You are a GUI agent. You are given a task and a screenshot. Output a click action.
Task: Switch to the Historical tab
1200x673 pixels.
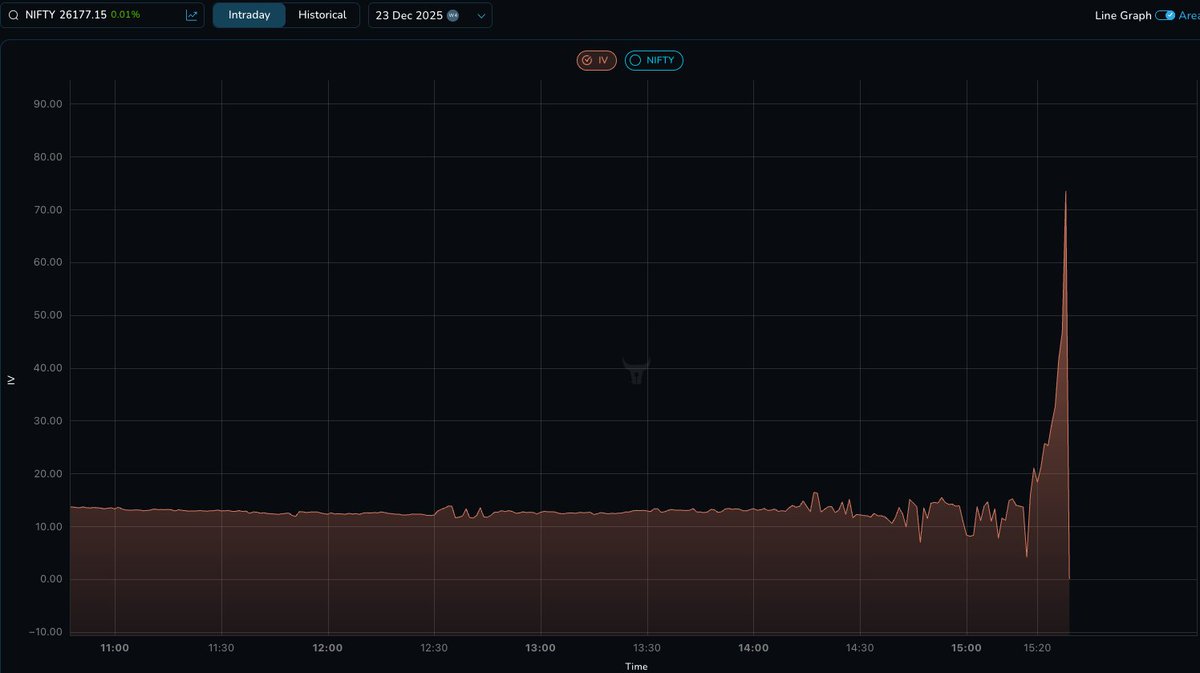click(322, 15)
